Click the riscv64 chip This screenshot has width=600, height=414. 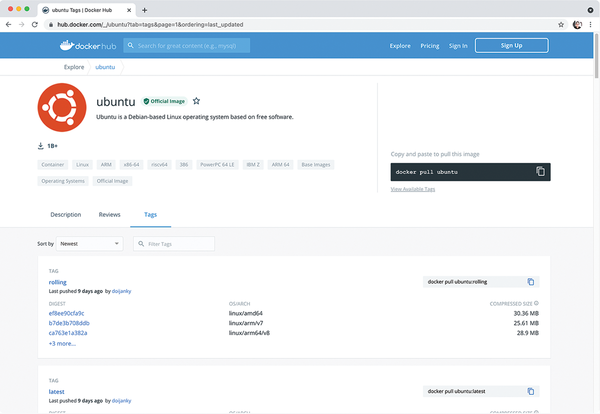click(159, 165)
